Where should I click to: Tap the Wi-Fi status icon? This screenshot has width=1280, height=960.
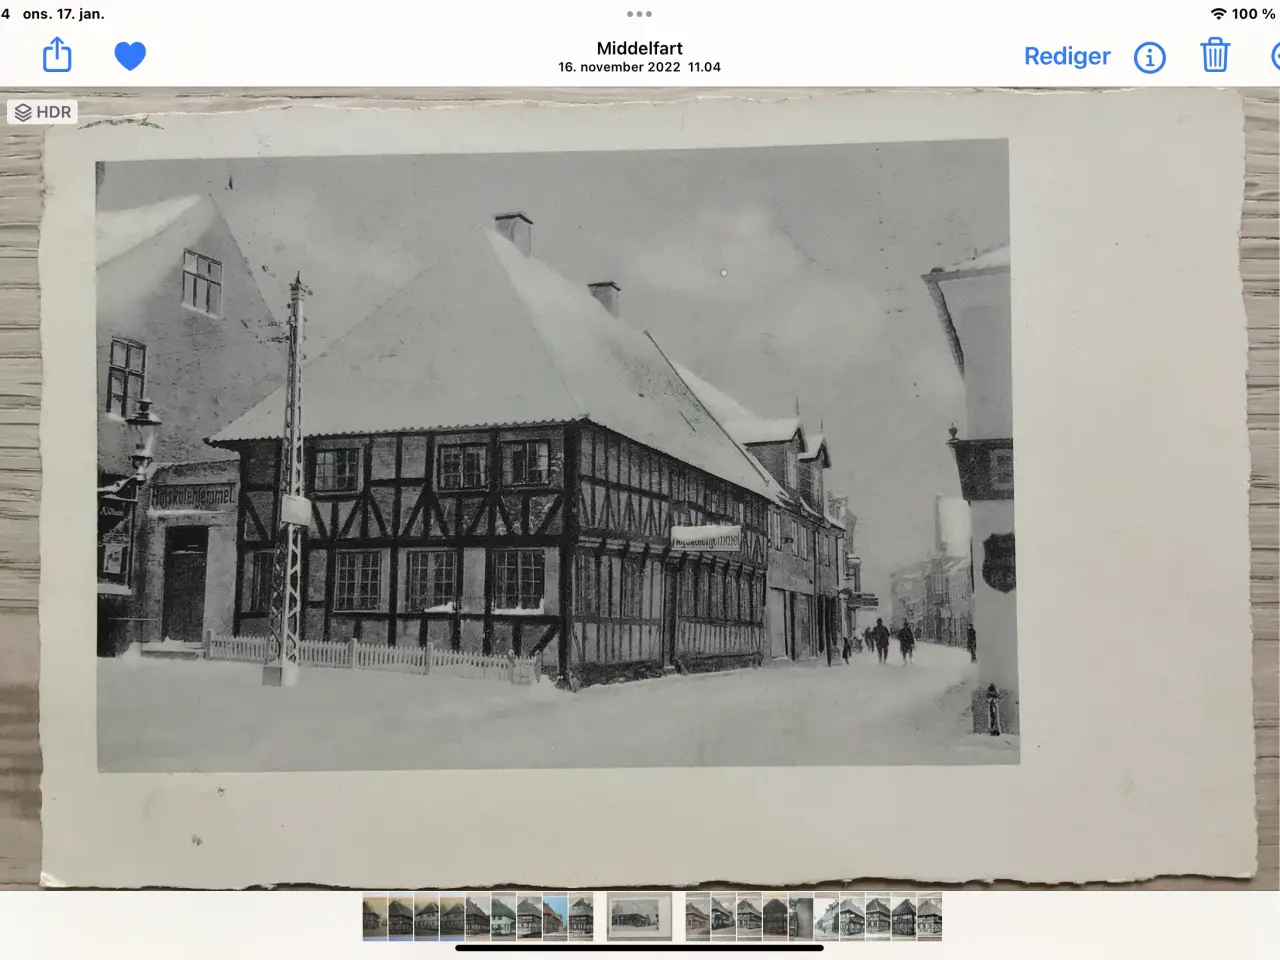click(1218, 14)
